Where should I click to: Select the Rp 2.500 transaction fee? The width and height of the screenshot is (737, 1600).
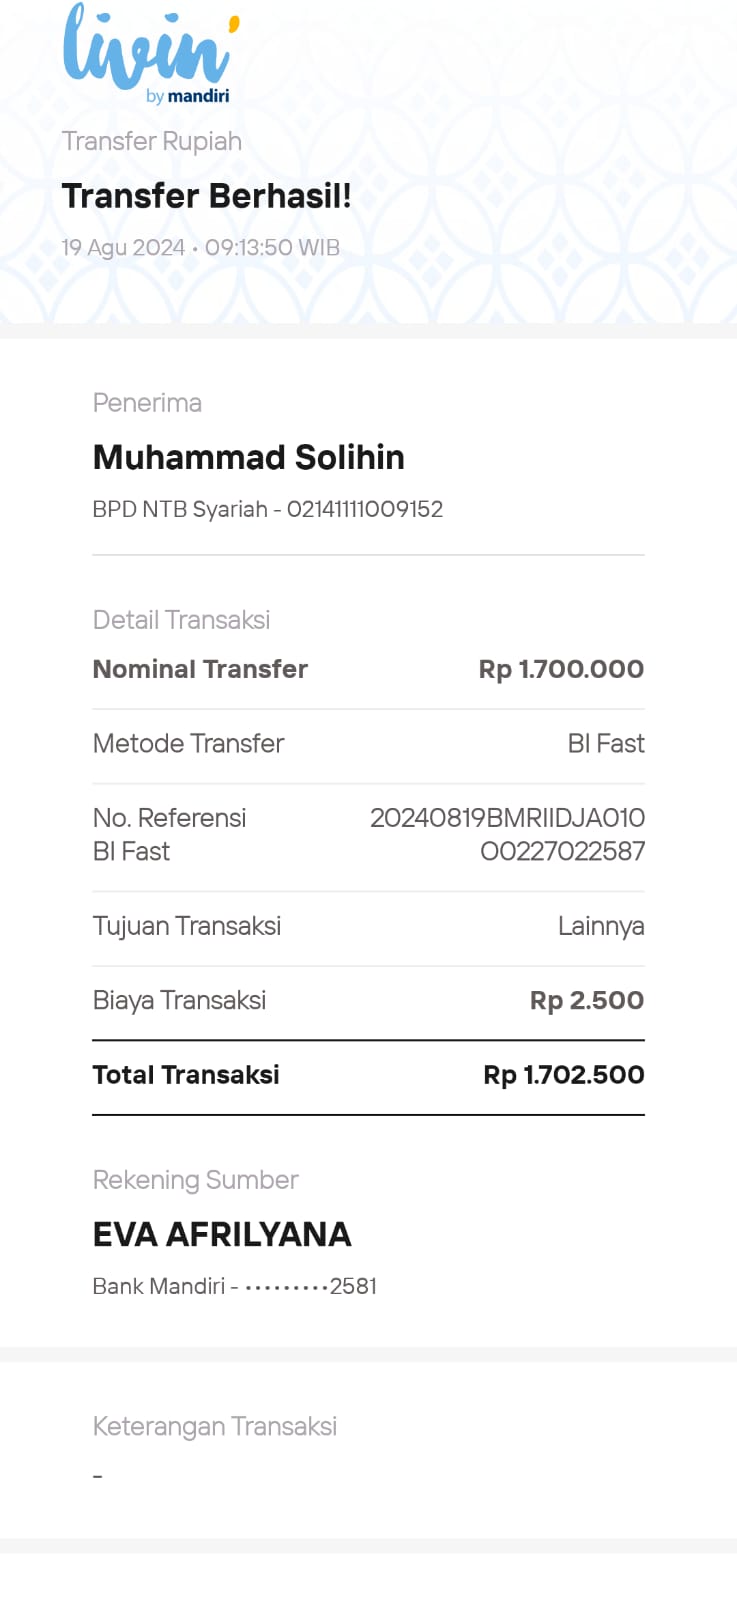pos(586,1000)
